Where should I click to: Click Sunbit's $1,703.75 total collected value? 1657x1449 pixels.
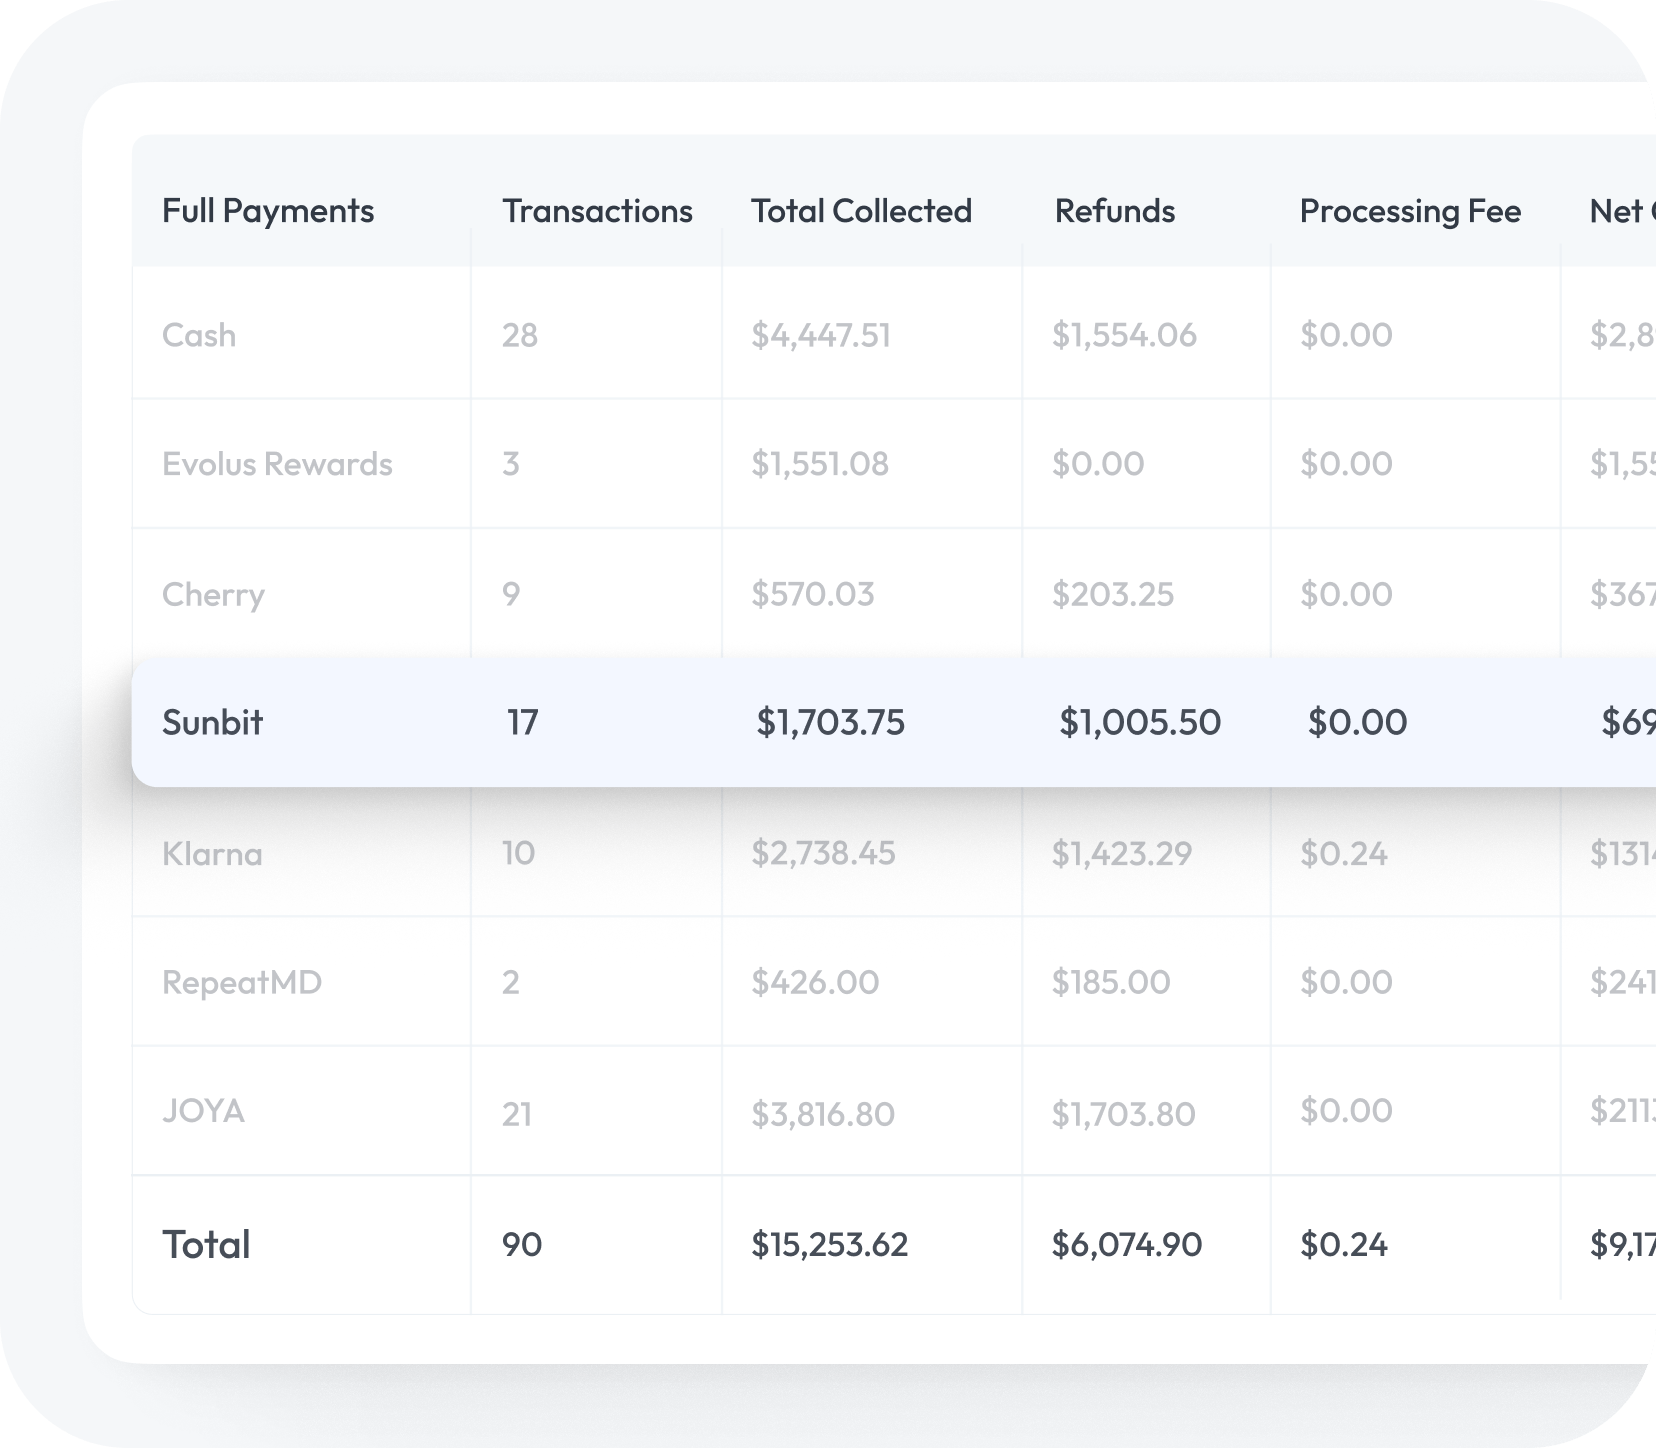point(830,722)
